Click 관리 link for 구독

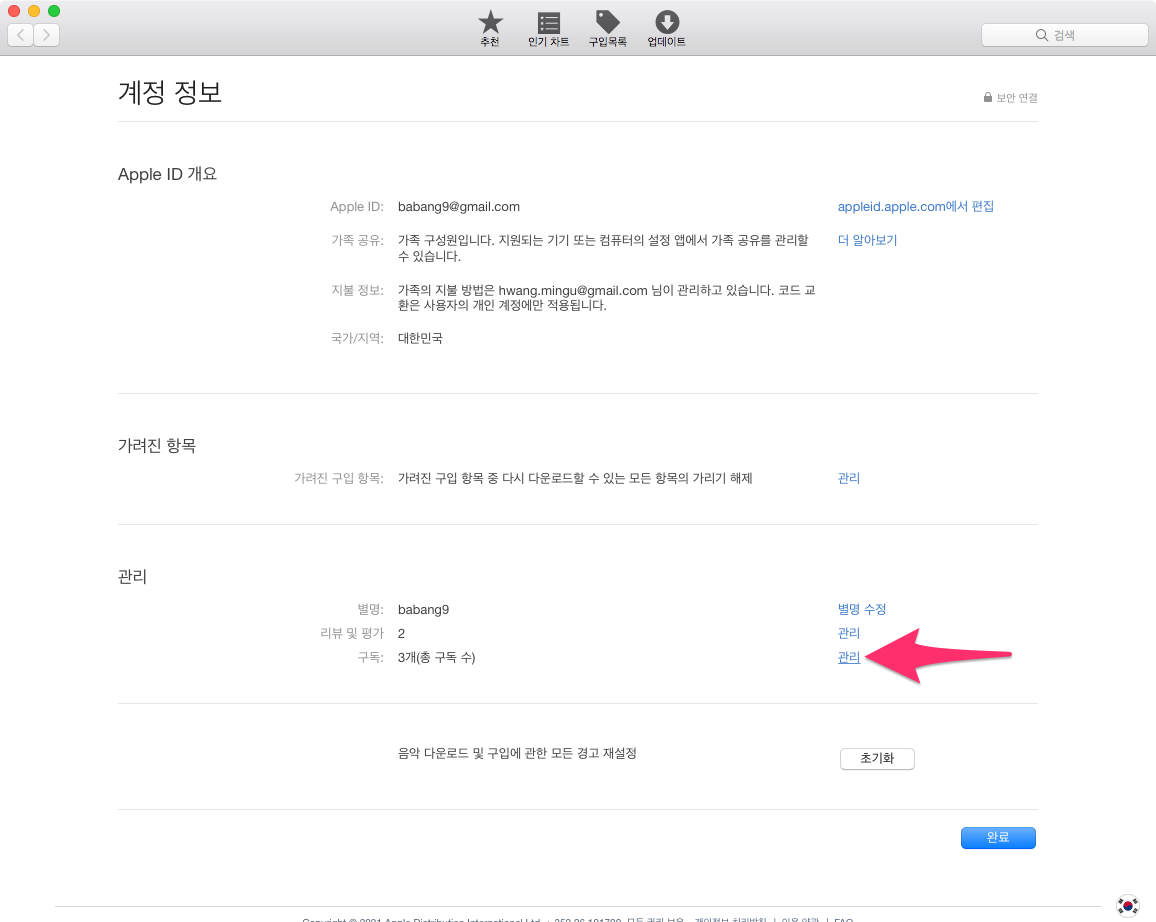coord(849,657)
